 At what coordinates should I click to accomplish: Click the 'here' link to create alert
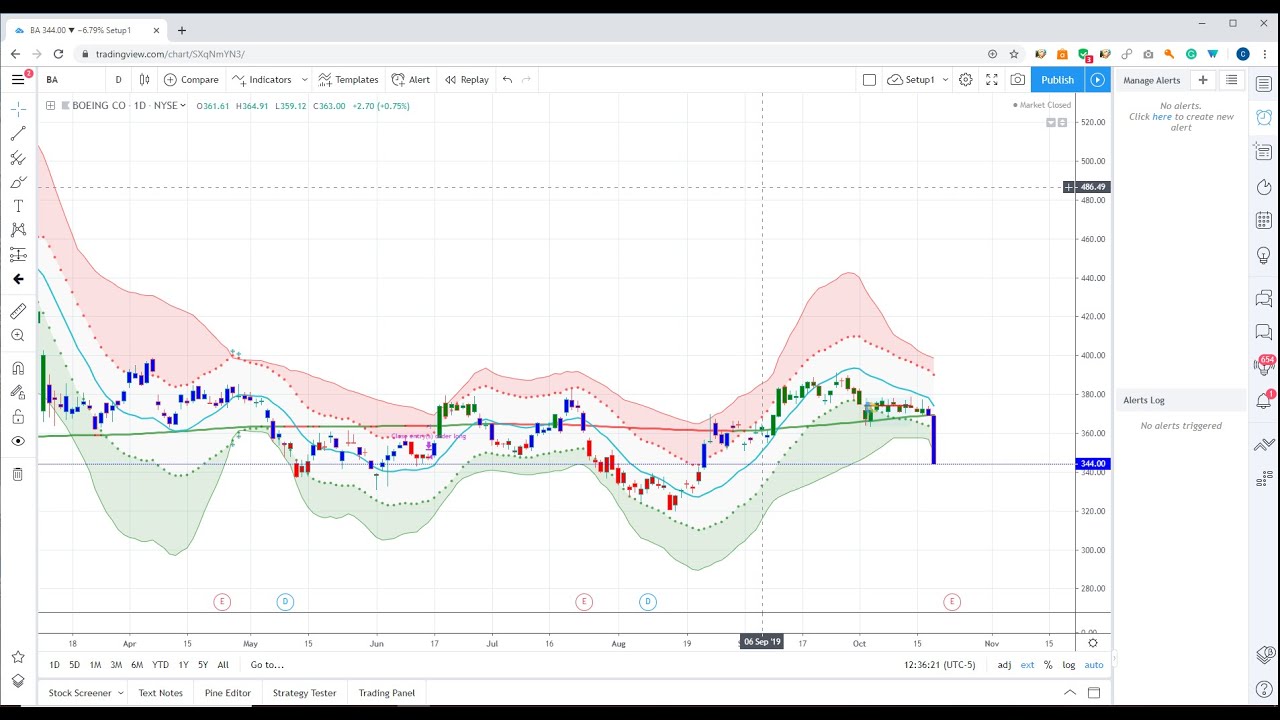[x=1162, y=117]
